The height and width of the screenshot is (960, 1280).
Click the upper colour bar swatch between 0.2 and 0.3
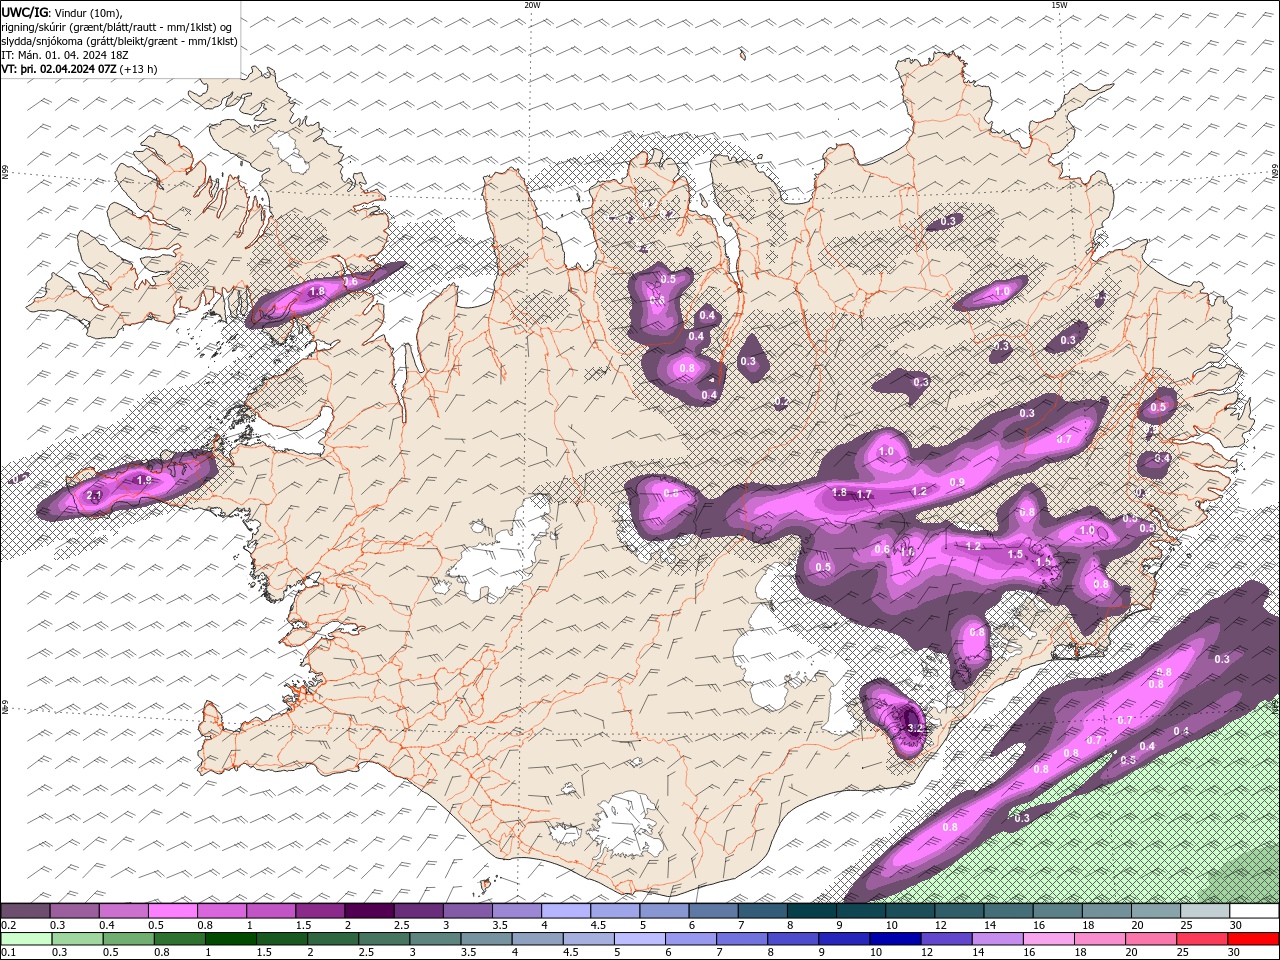coord(25,911)
